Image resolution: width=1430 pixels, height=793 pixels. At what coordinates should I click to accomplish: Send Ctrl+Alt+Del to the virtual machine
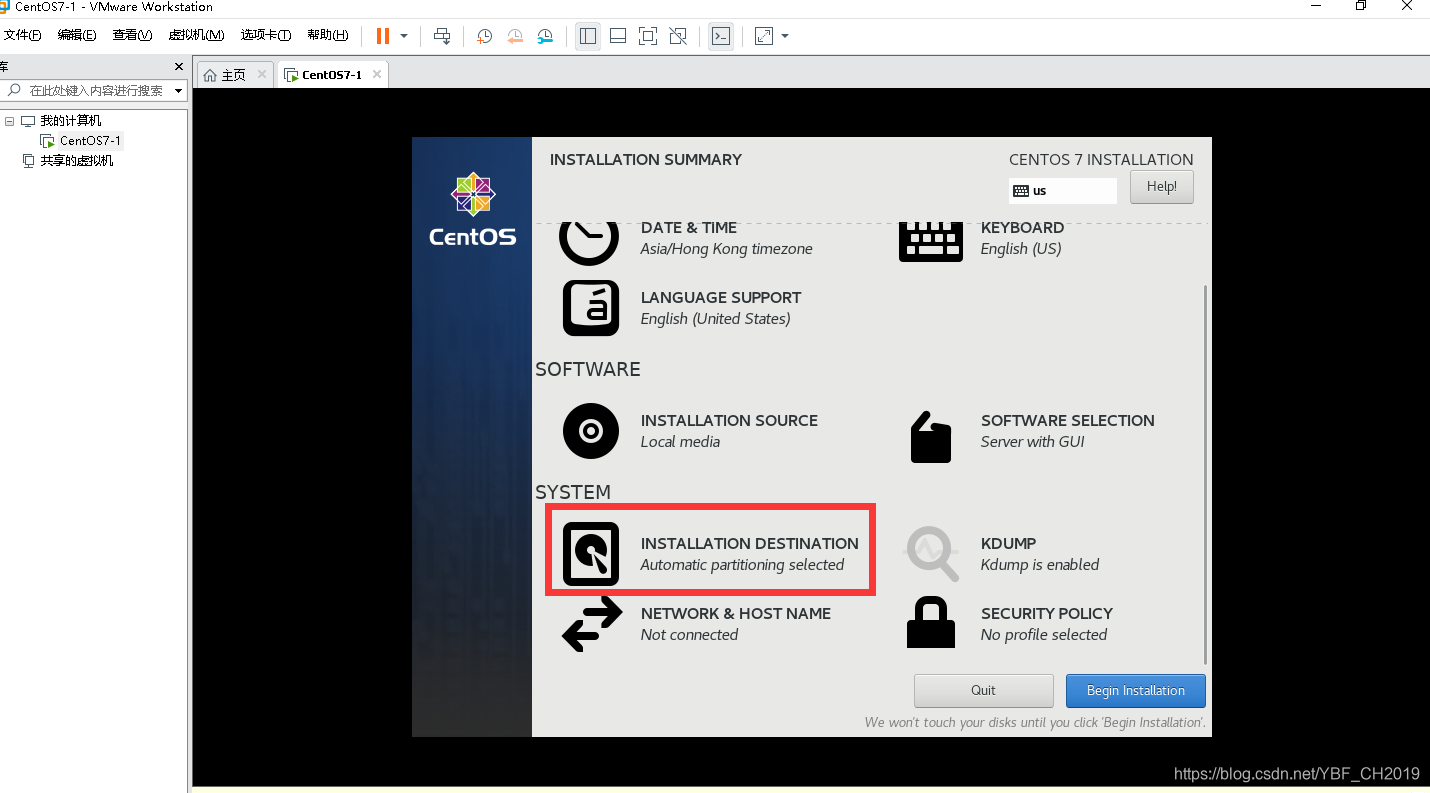[x=442, y=36]
